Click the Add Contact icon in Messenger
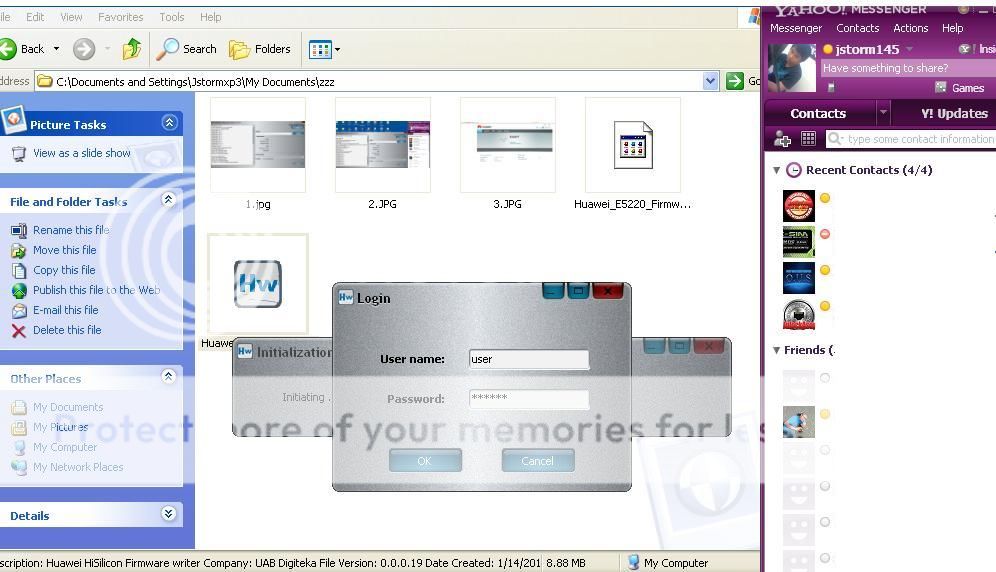The image size is (996, 572). (783, 140)
